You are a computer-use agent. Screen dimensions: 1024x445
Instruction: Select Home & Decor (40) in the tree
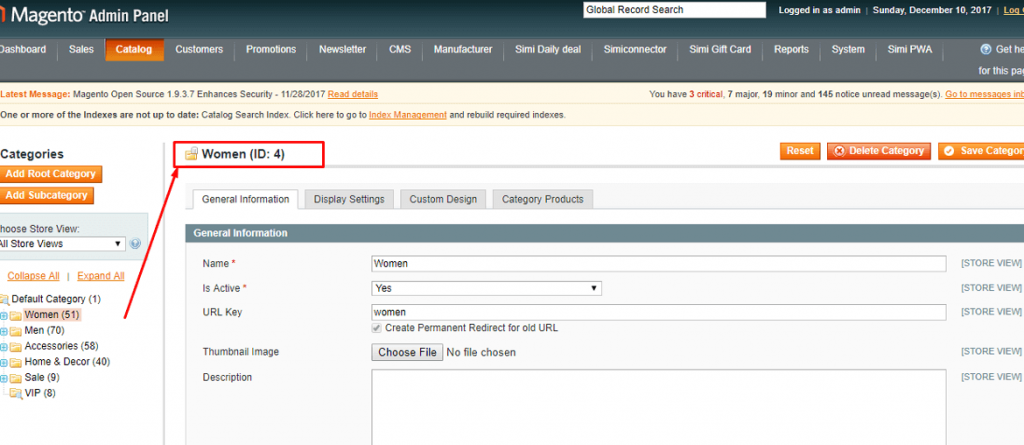point(67,362)
